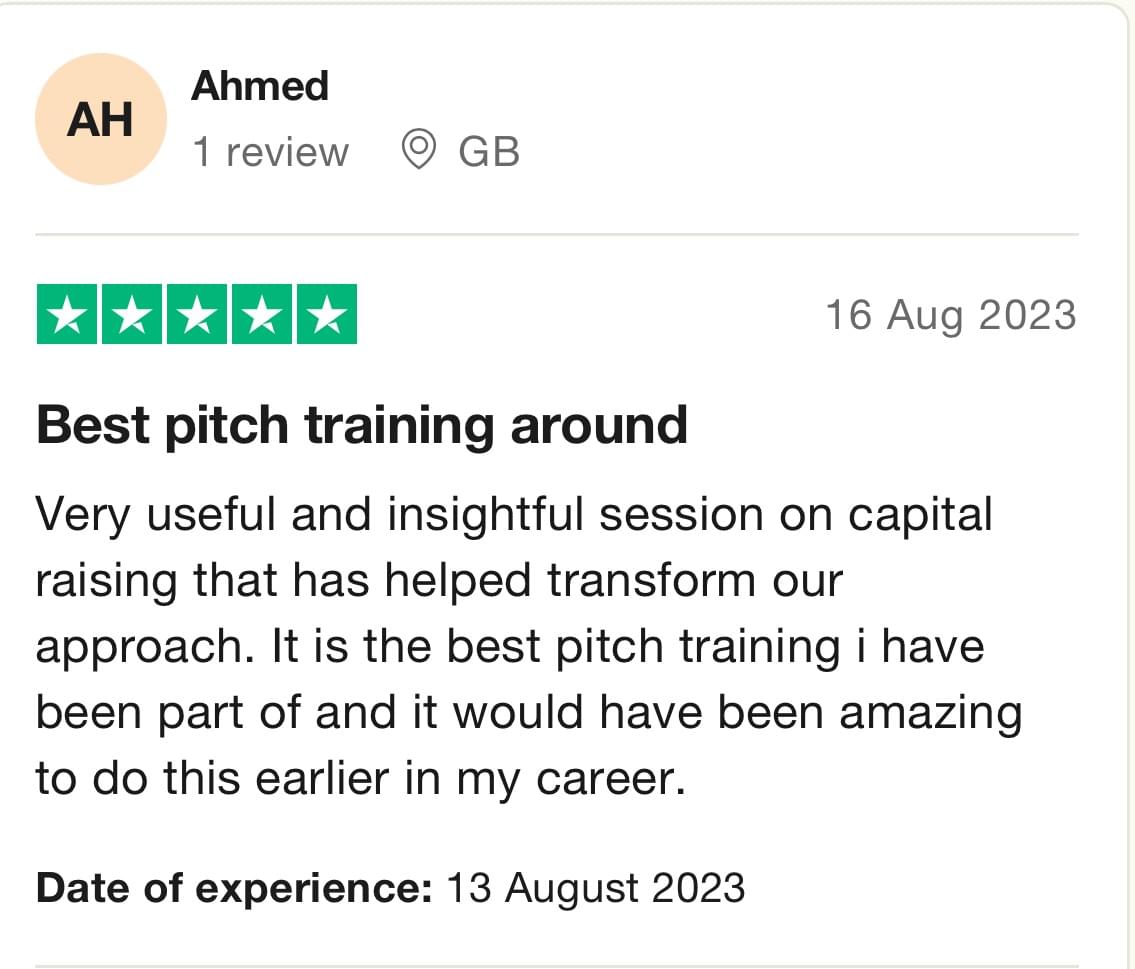Click the location pin icon
Screen dimensions: 1135x969
coord(418,150)
